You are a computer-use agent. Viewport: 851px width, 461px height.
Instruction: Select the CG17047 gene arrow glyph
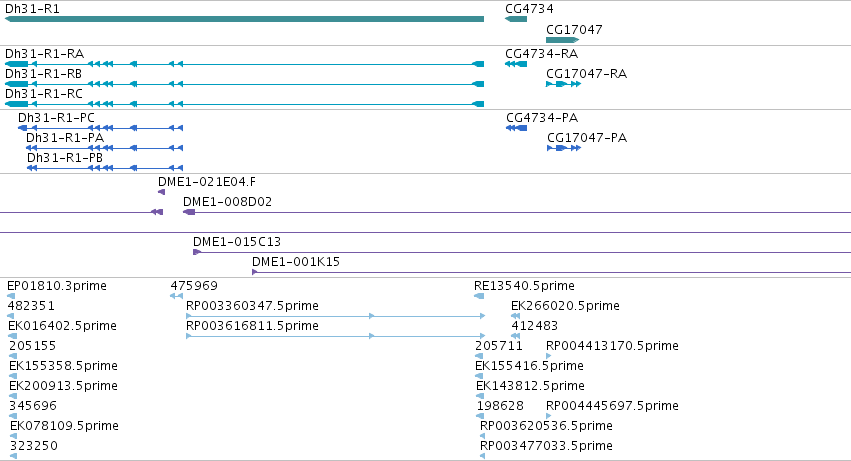click(x=563, y=40)
